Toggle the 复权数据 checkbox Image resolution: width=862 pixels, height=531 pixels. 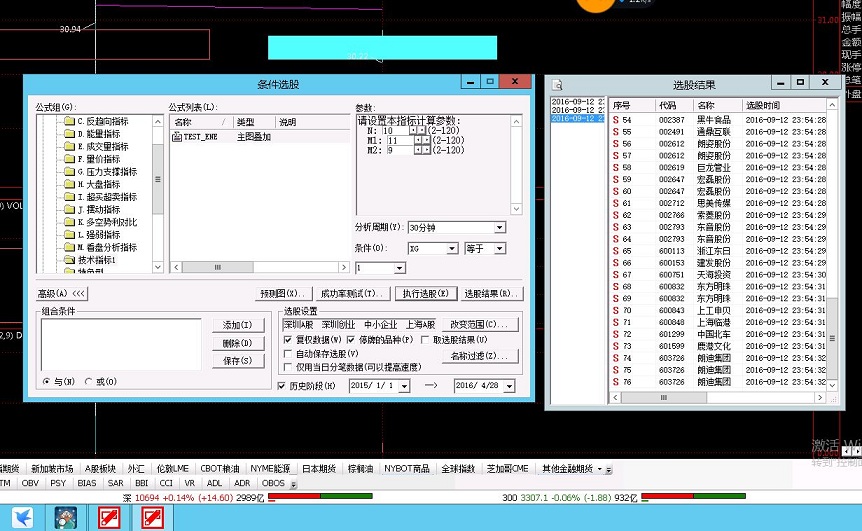[x=289, y=340]
